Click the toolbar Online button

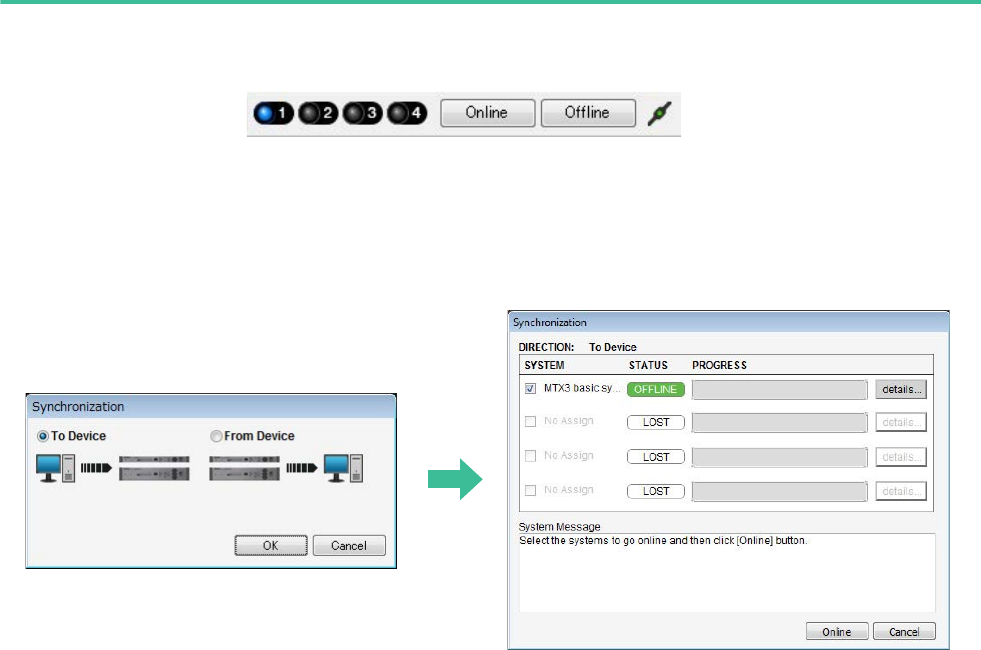click(487, 113)
